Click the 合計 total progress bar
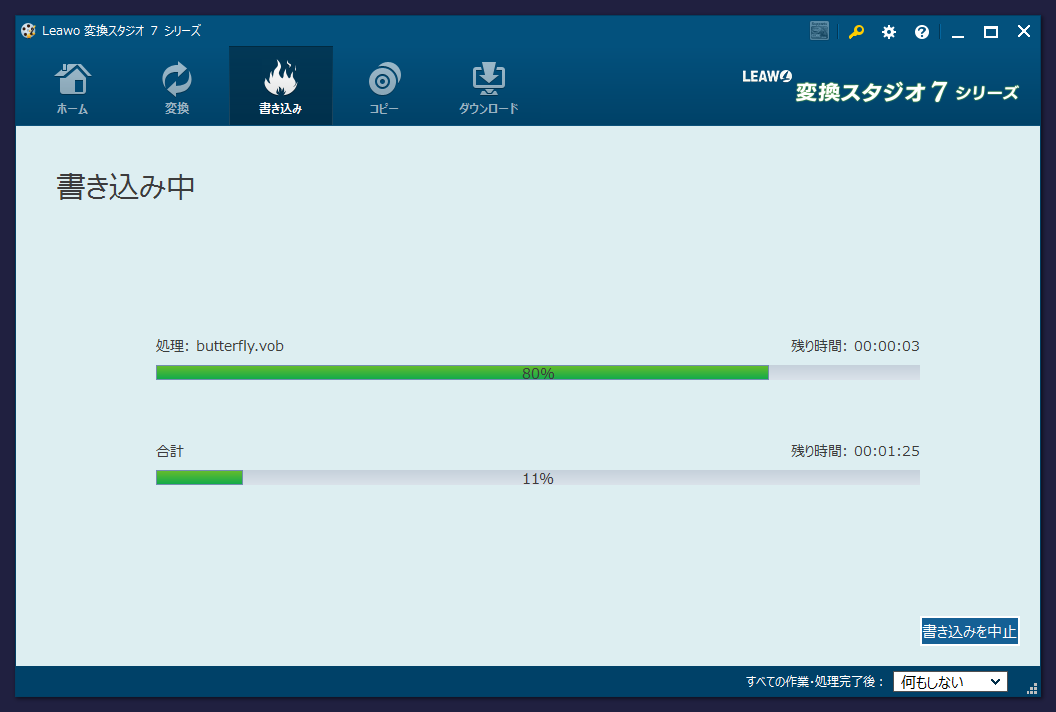 (537, 478)
